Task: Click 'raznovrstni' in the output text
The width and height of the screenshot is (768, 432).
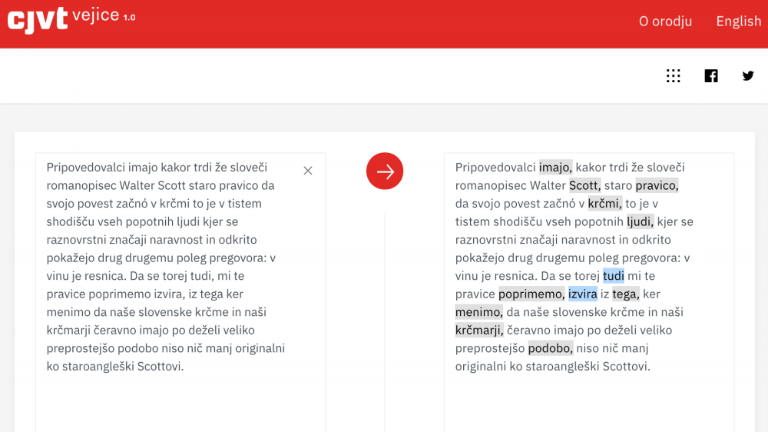Action: [484, 240]
